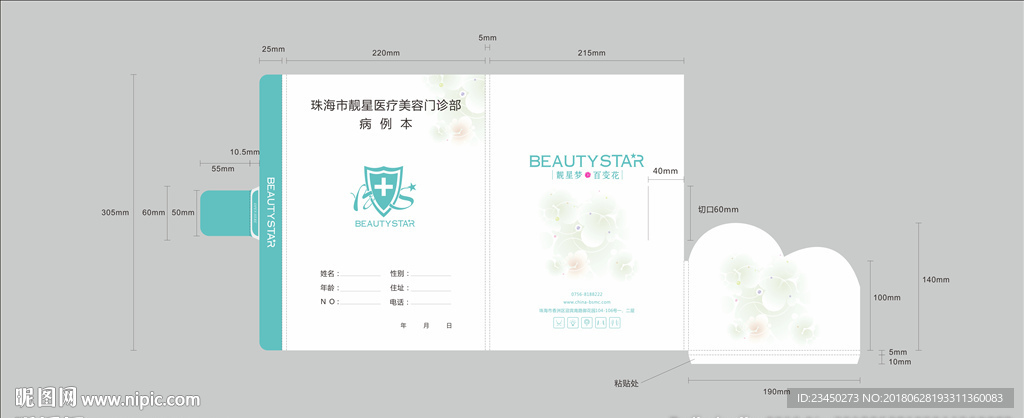Click the 220mm dimension label
Image resolution: width=1024 pixels, height=418 pixels.
point(386,53)
